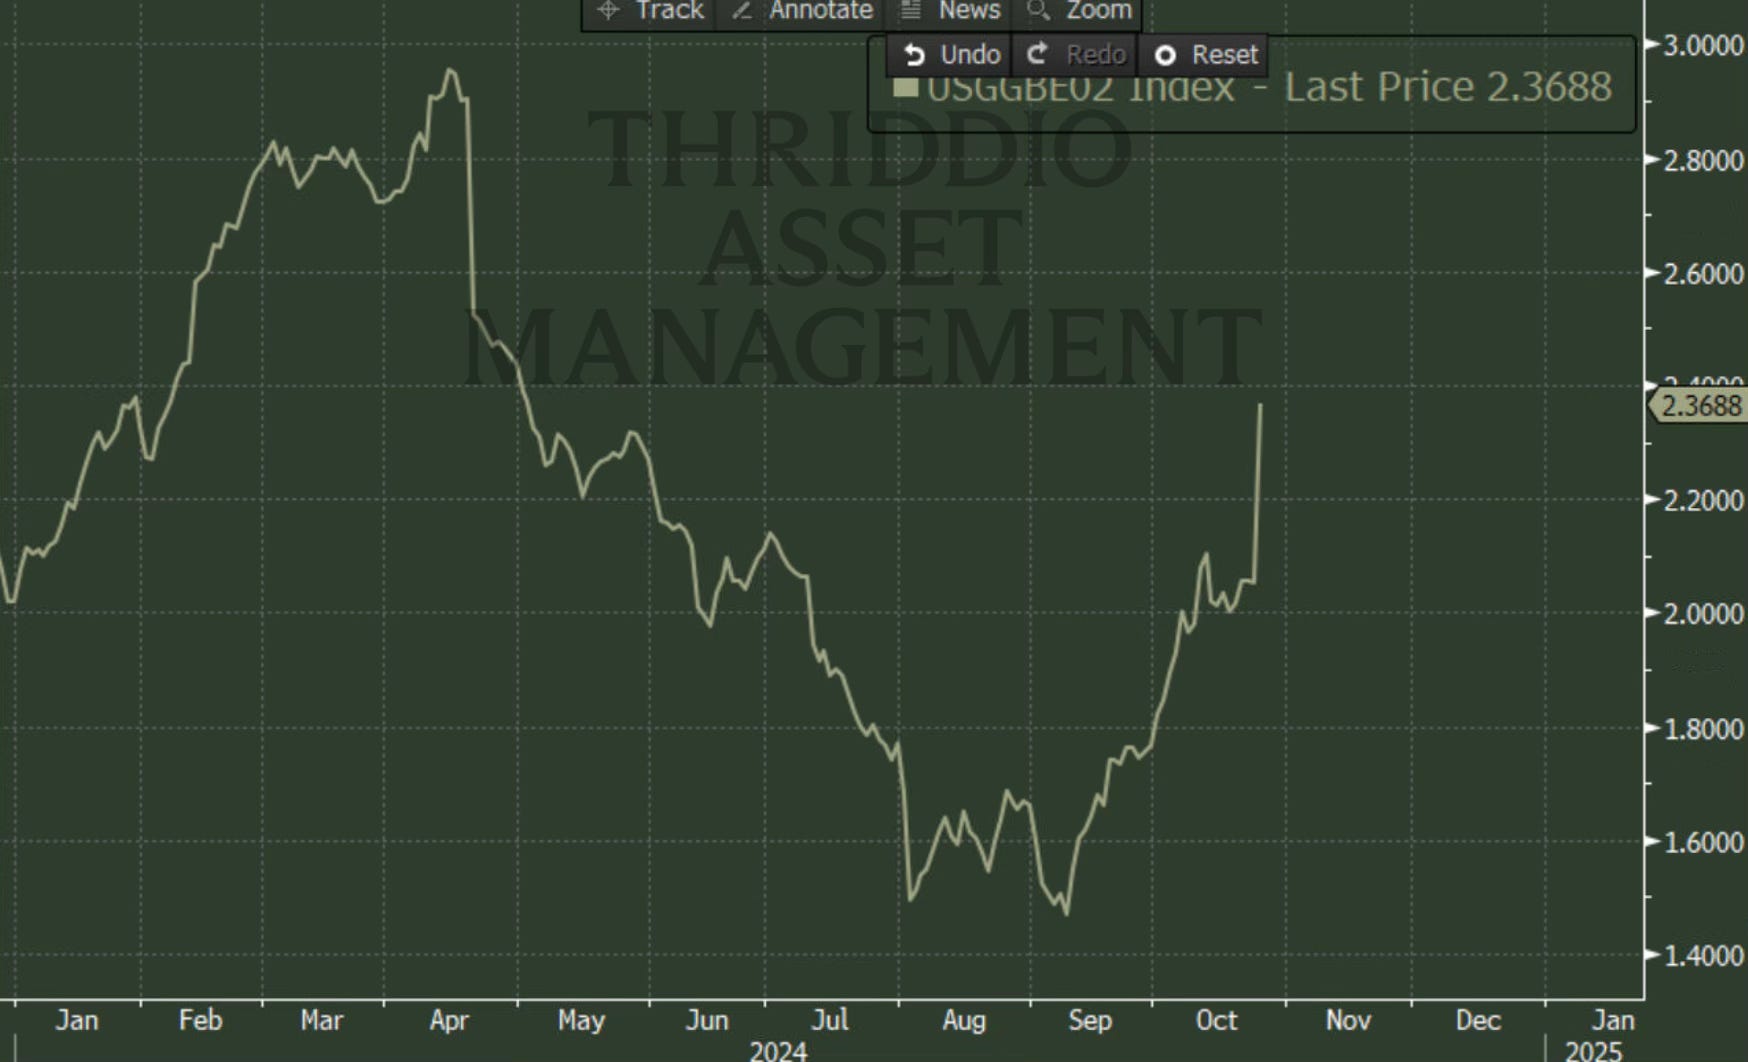
Task: Select the Annotate tool label
Action: coord(821,11)
